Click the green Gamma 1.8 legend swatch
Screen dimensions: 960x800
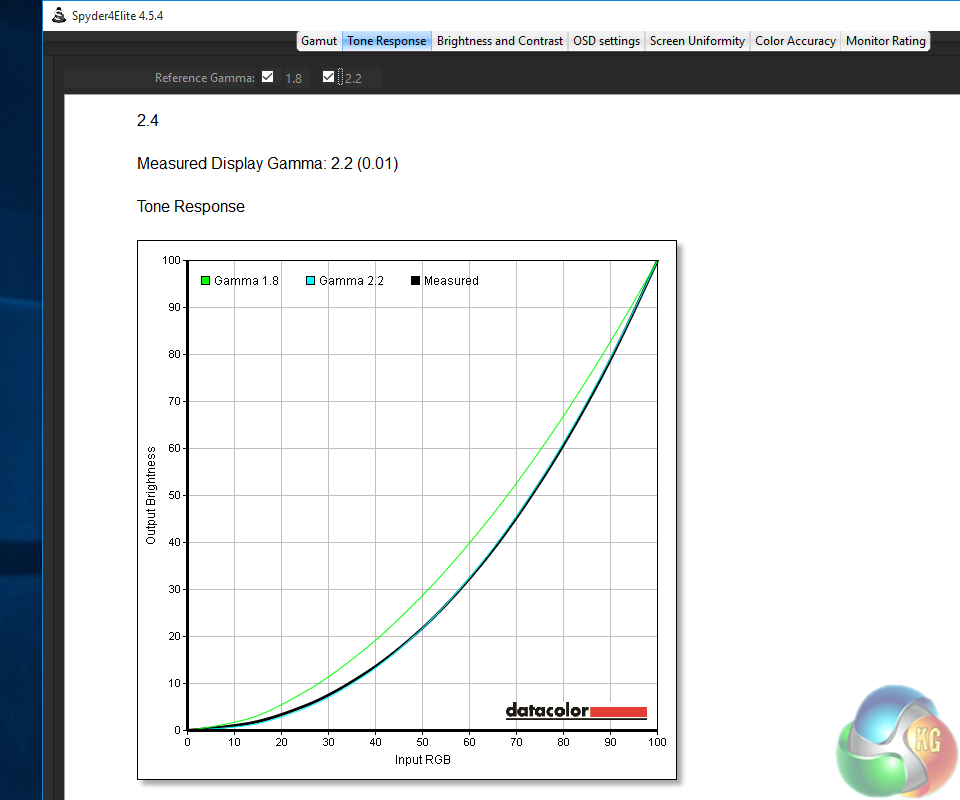[206, 280]
